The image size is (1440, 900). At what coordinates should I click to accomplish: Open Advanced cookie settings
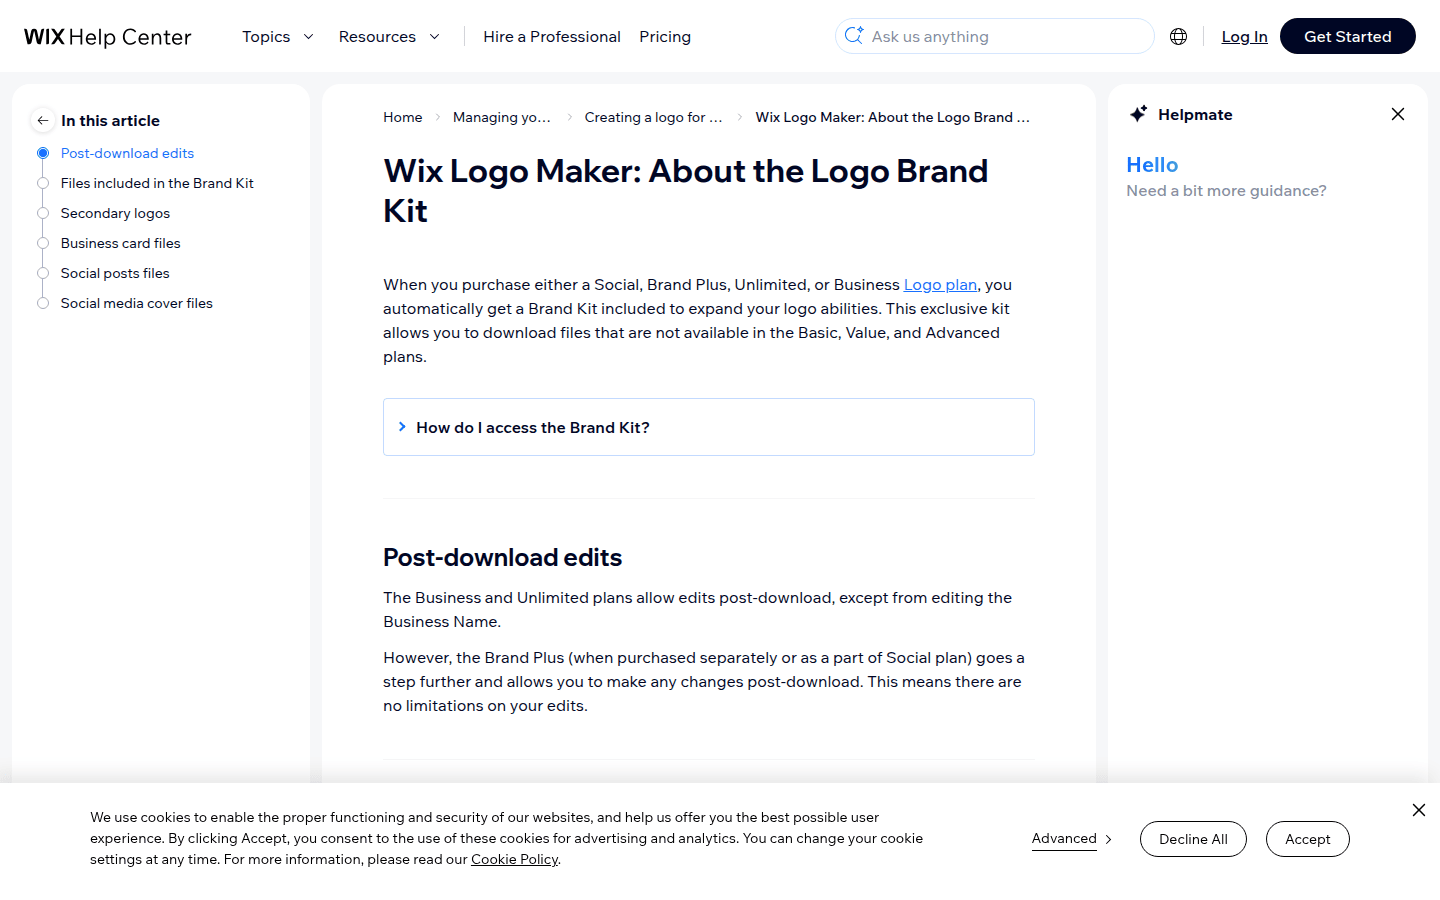click(x=1072, y=839)
